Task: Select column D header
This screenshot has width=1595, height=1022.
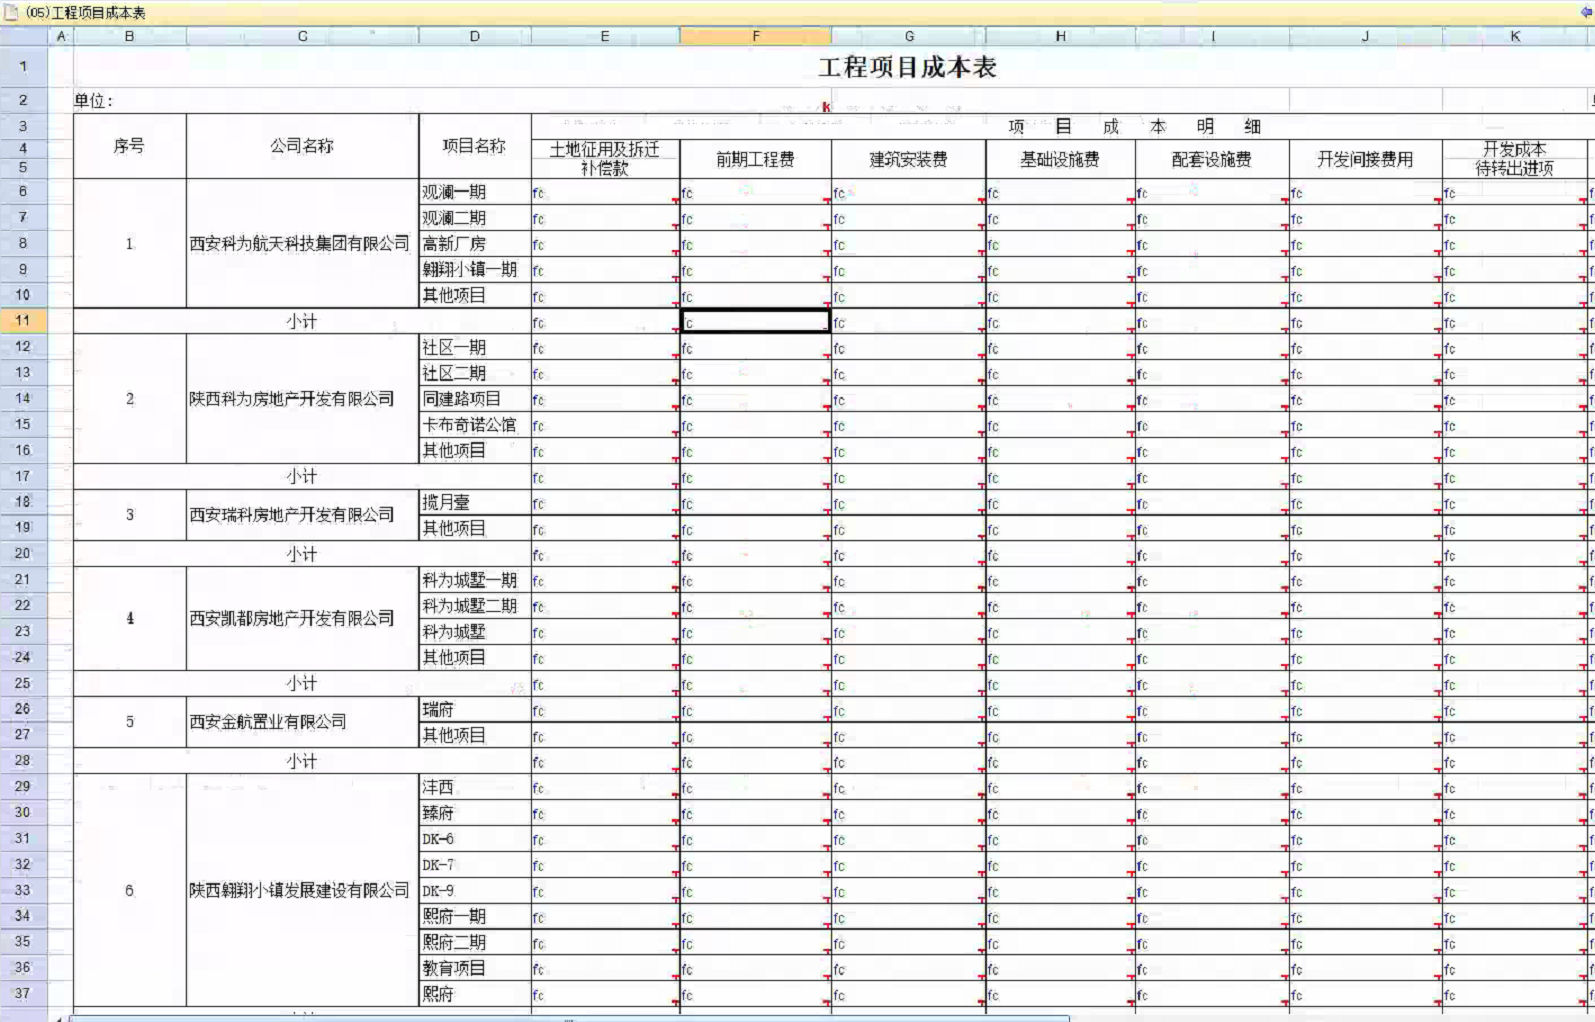Action: click(x=475, y=36)
